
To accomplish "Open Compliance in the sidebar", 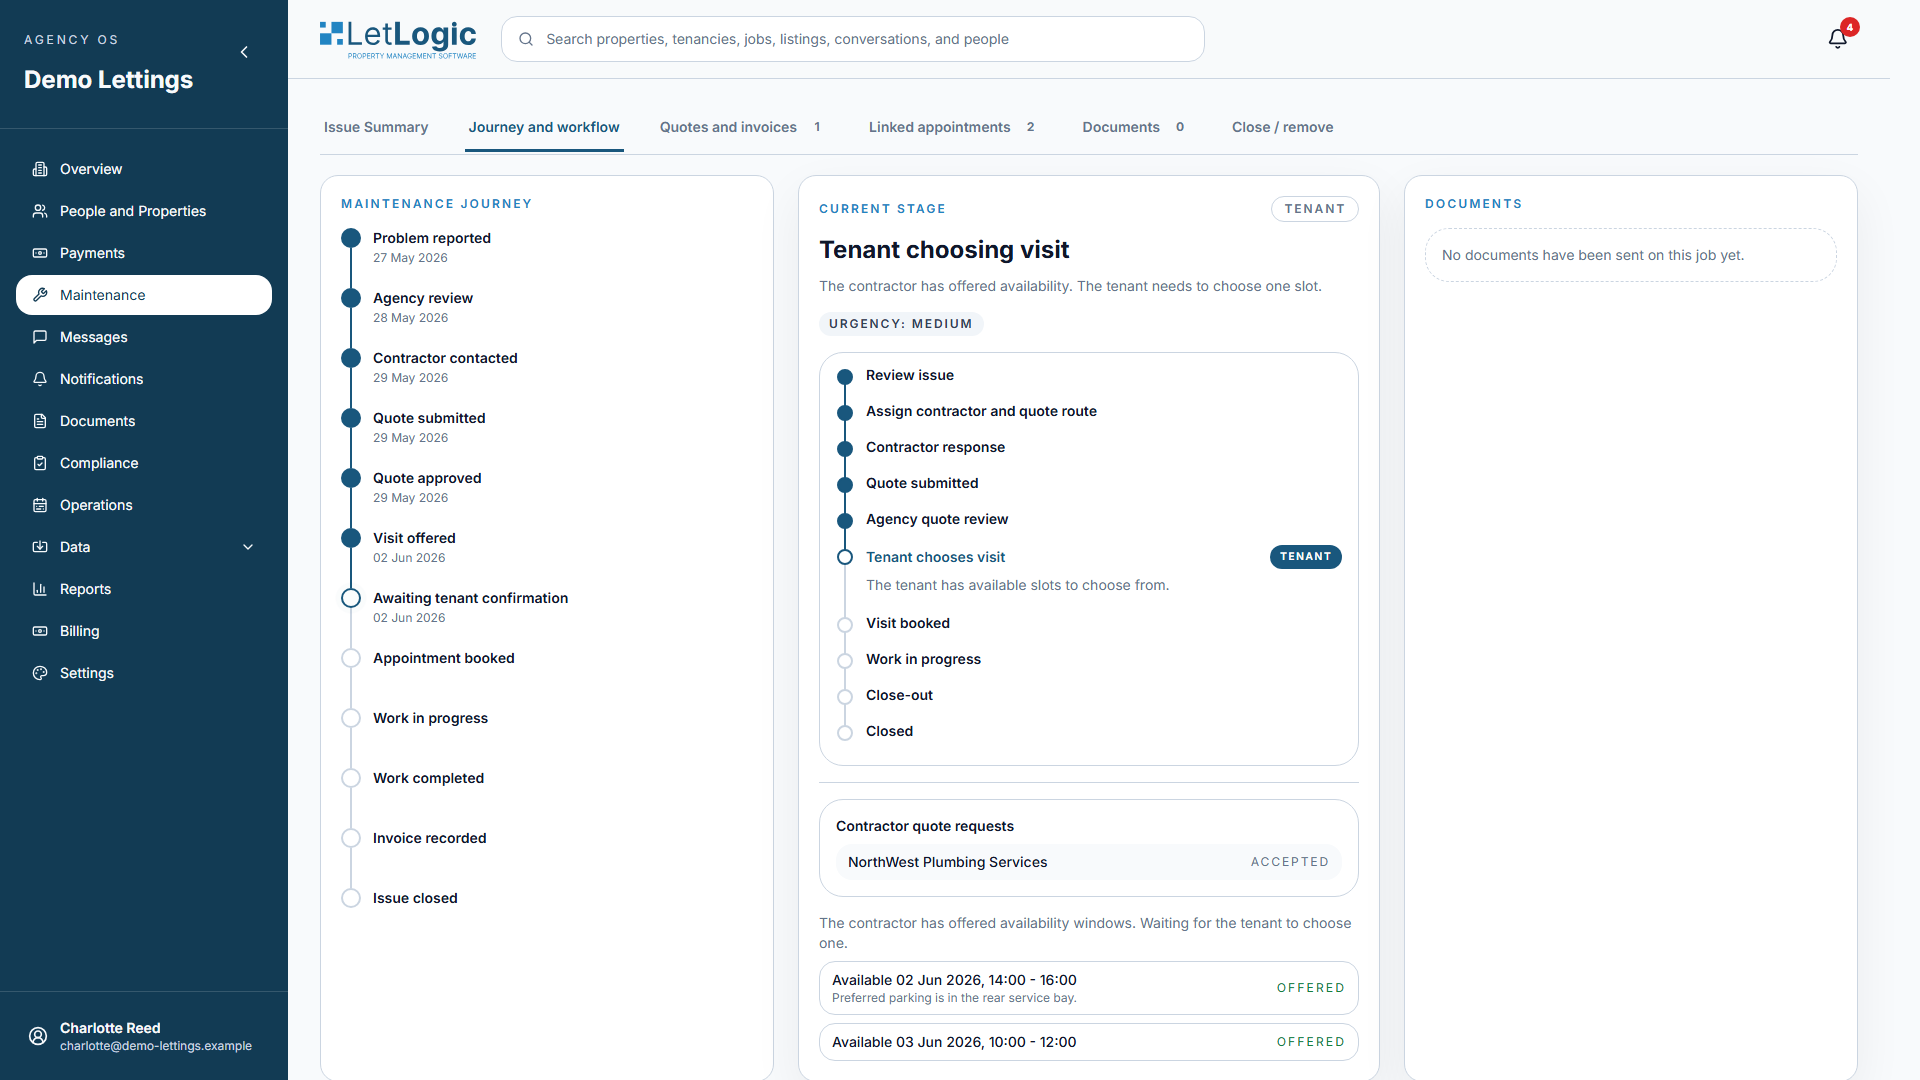I will coord(144,463).
